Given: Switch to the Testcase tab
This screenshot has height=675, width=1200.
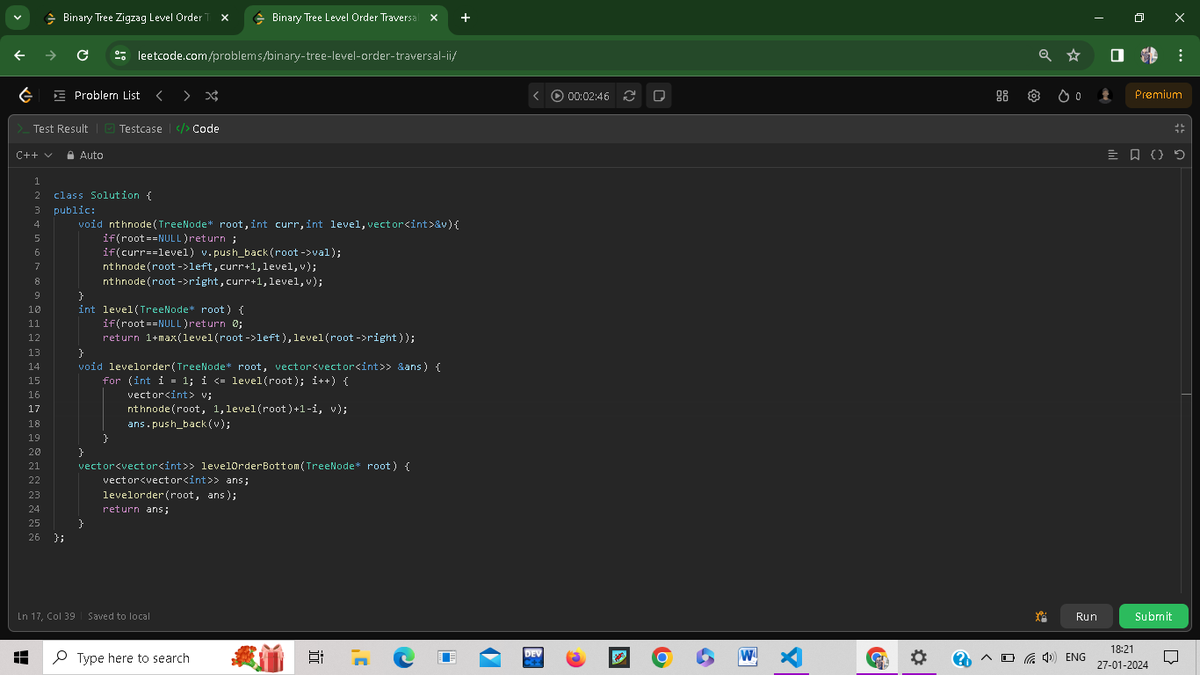Looking at the screenshot, I should tap(133, 129).
